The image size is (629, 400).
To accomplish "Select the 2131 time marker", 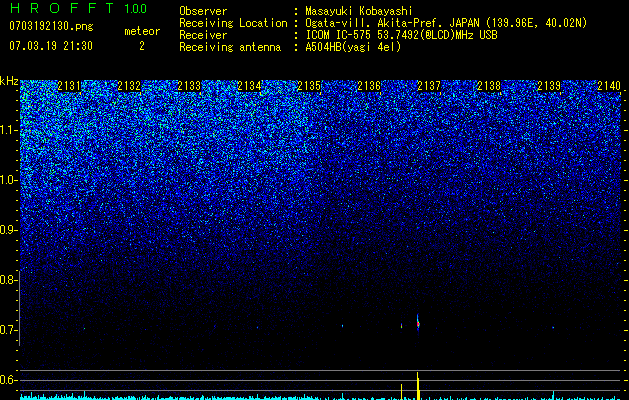I will (69, 86).
